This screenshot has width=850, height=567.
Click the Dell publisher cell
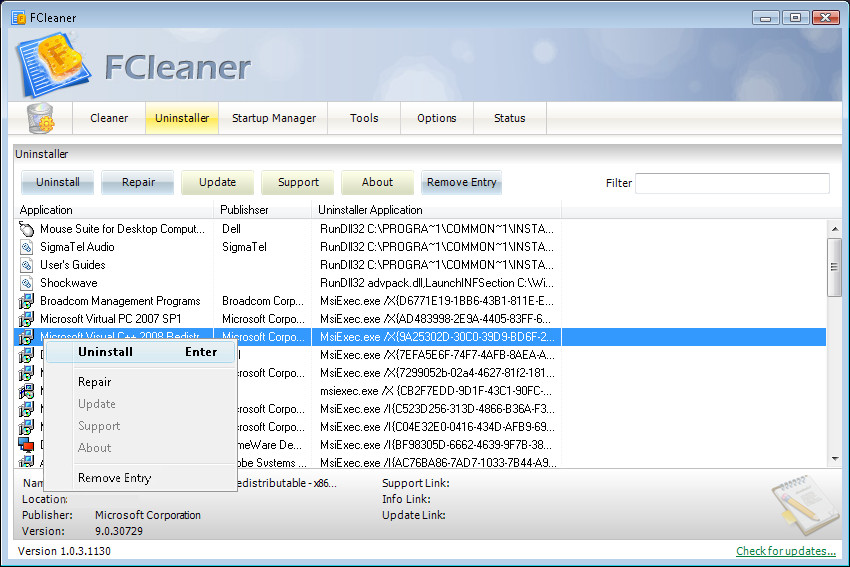231,229
